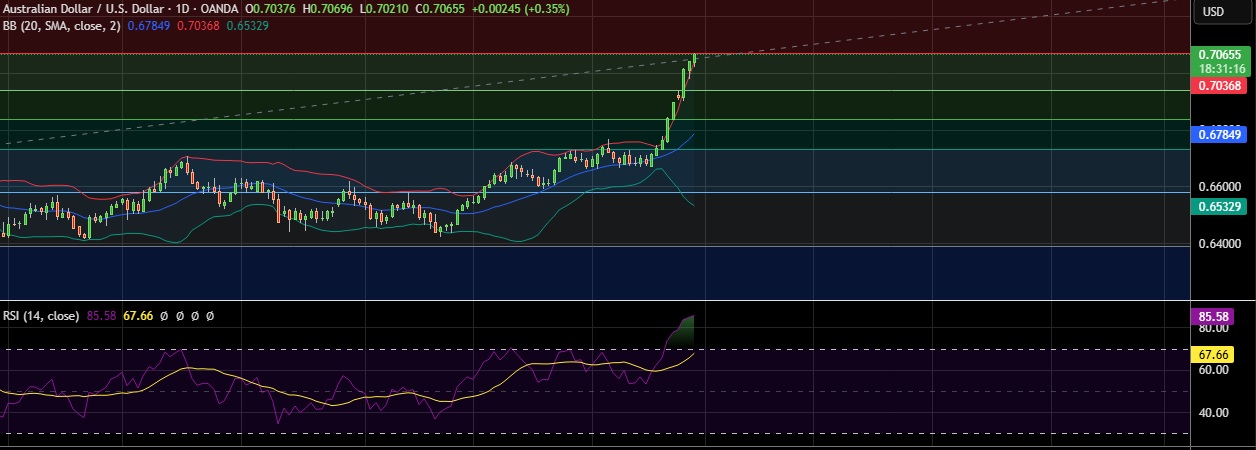Click the teal 0.65329 price scale label

click(1220, 206)
